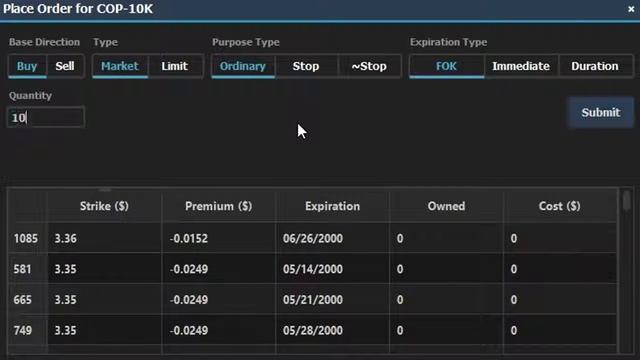Click Owned cell in row 581
The width and height of the screenshot is (640, 360).
point(446,269)
